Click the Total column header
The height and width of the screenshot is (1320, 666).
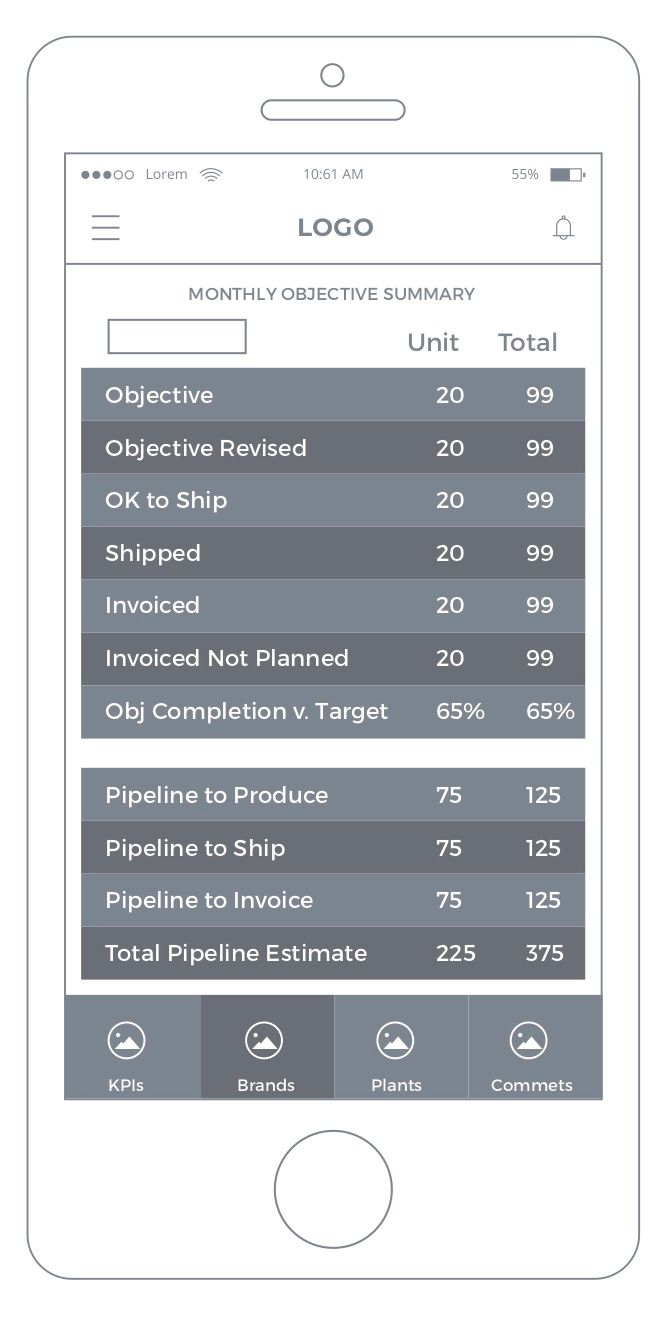[527, 342]
